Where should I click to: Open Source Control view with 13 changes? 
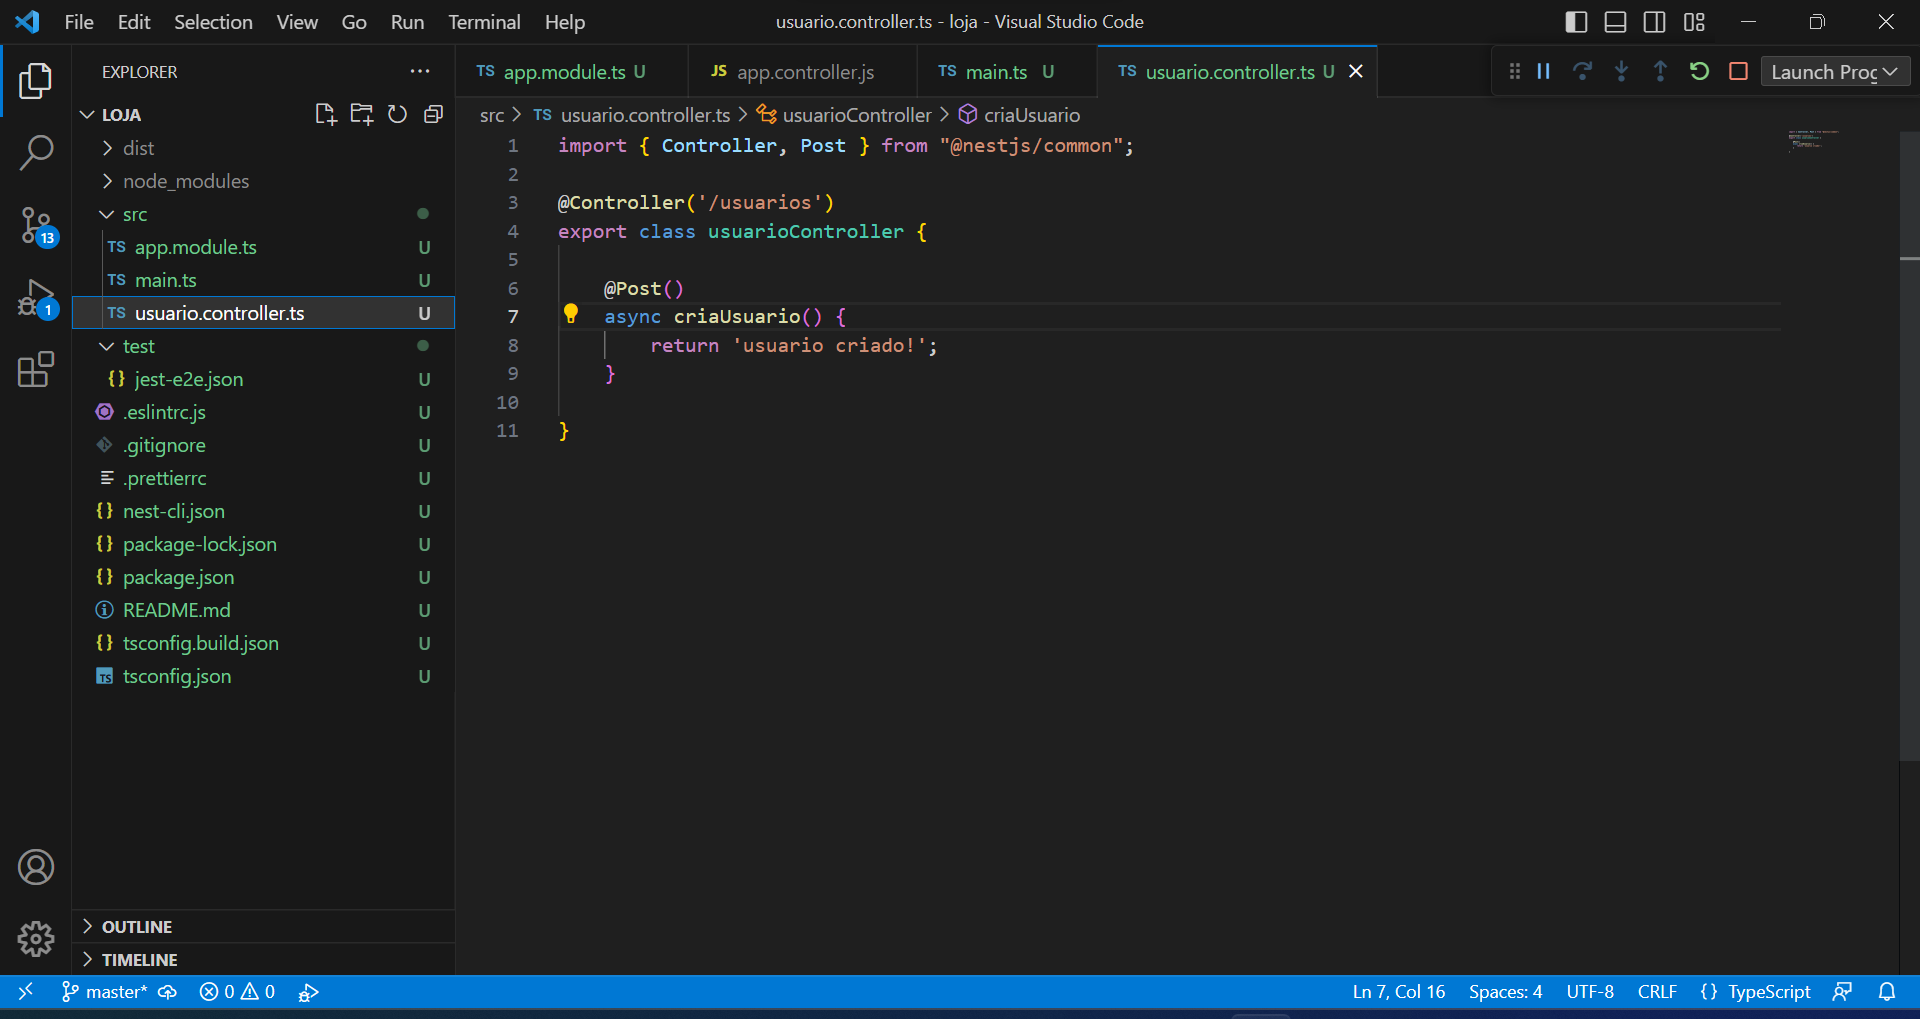click(36, 226)
